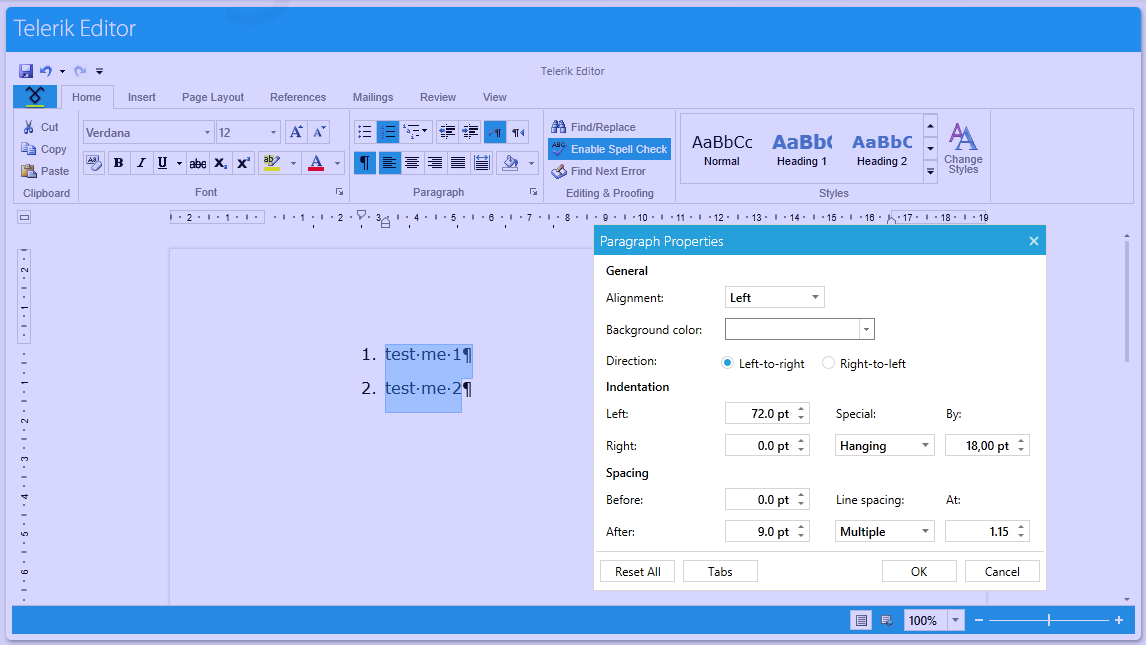Switch to web layout view in status bar
1146x645 pixels.
(887, 620)
